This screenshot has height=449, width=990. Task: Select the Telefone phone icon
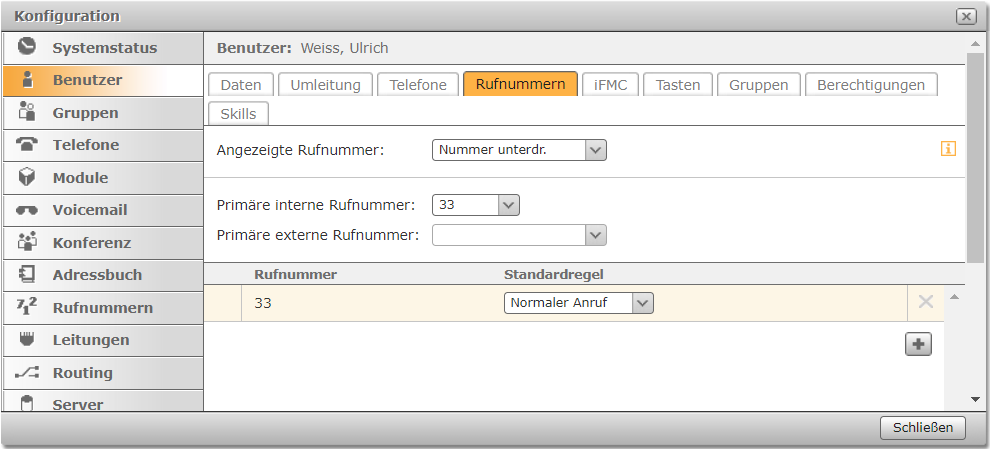click(28, 145)
